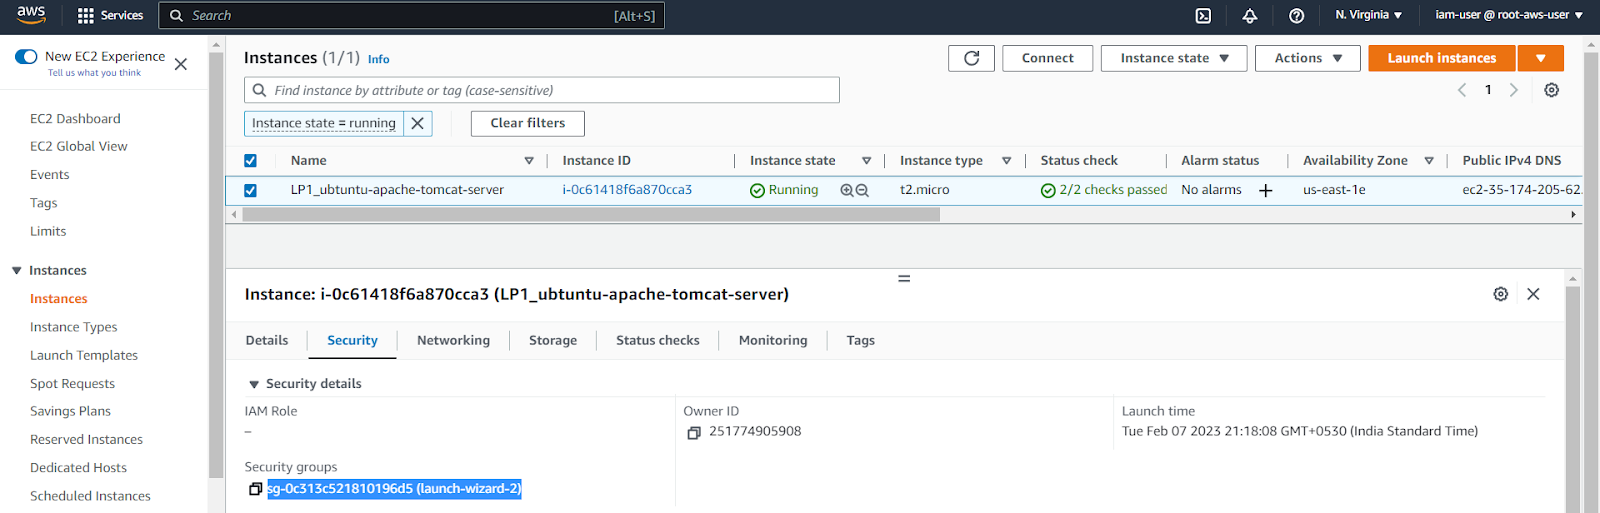The image size is (1600, 513).
Task: Open the iam-user account menu
Action: click(1509, 15)
